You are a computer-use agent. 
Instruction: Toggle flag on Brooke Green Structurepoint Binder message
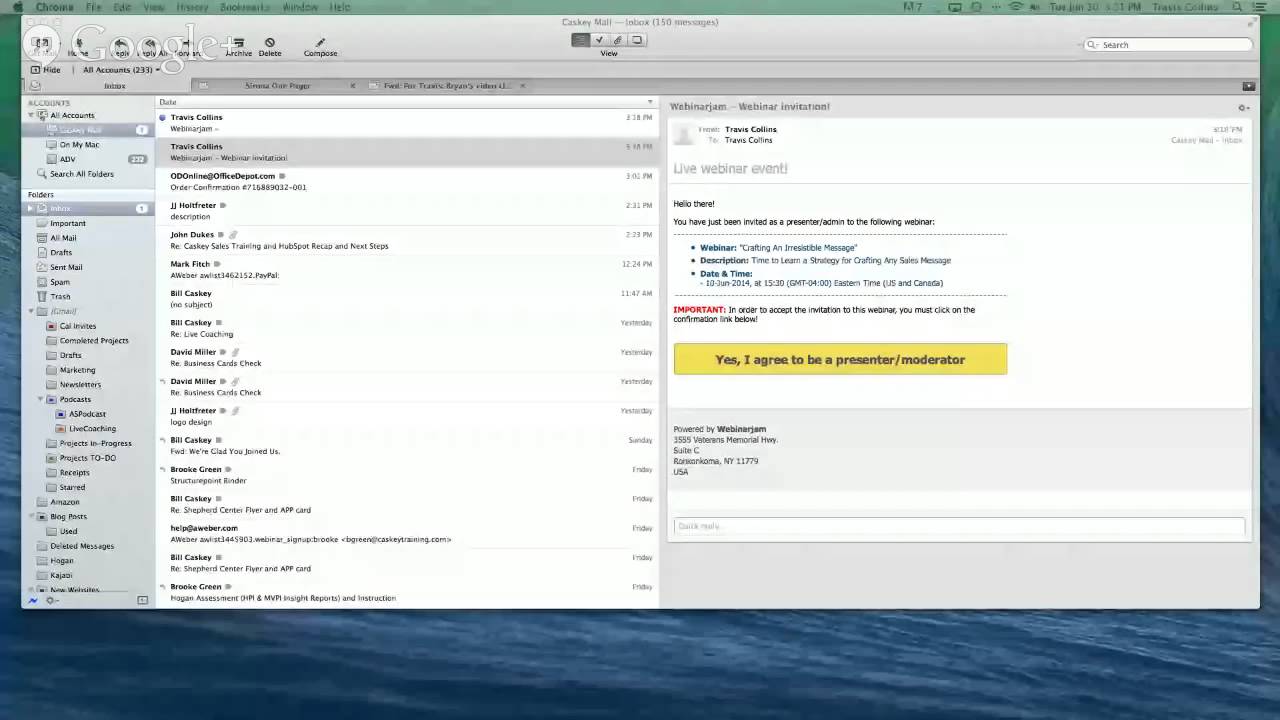228,469
